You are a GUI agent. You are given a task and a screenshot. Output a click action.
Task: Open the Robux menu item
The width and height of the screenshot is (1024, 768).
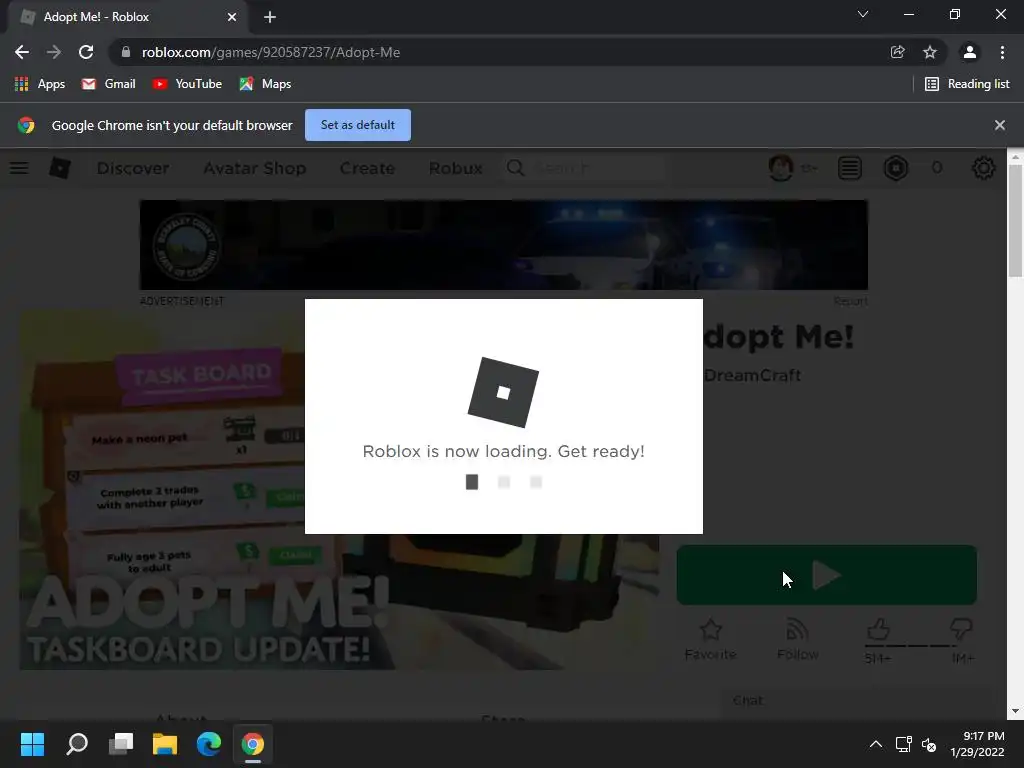click(x=456, y=168)
